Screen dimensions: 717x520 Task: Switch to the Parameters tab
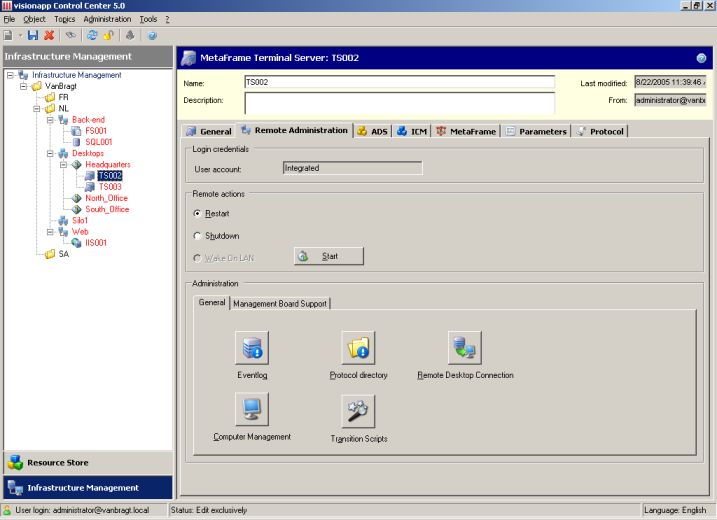(537, 132)
